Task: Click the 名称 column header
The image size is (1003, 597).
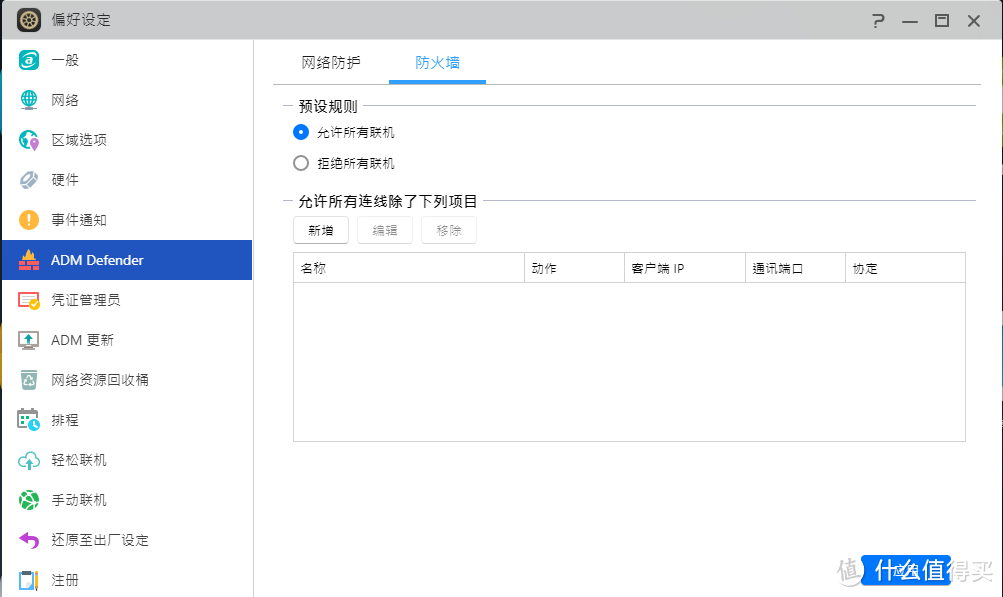Action: pyautogui.click(x=409, y=268)
